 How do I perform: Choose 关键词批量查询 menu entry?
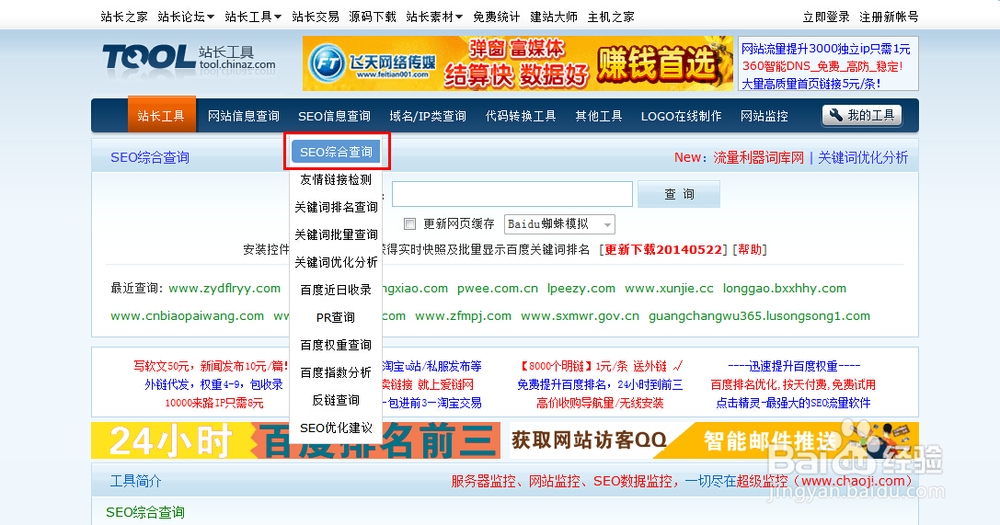point(336,235)
